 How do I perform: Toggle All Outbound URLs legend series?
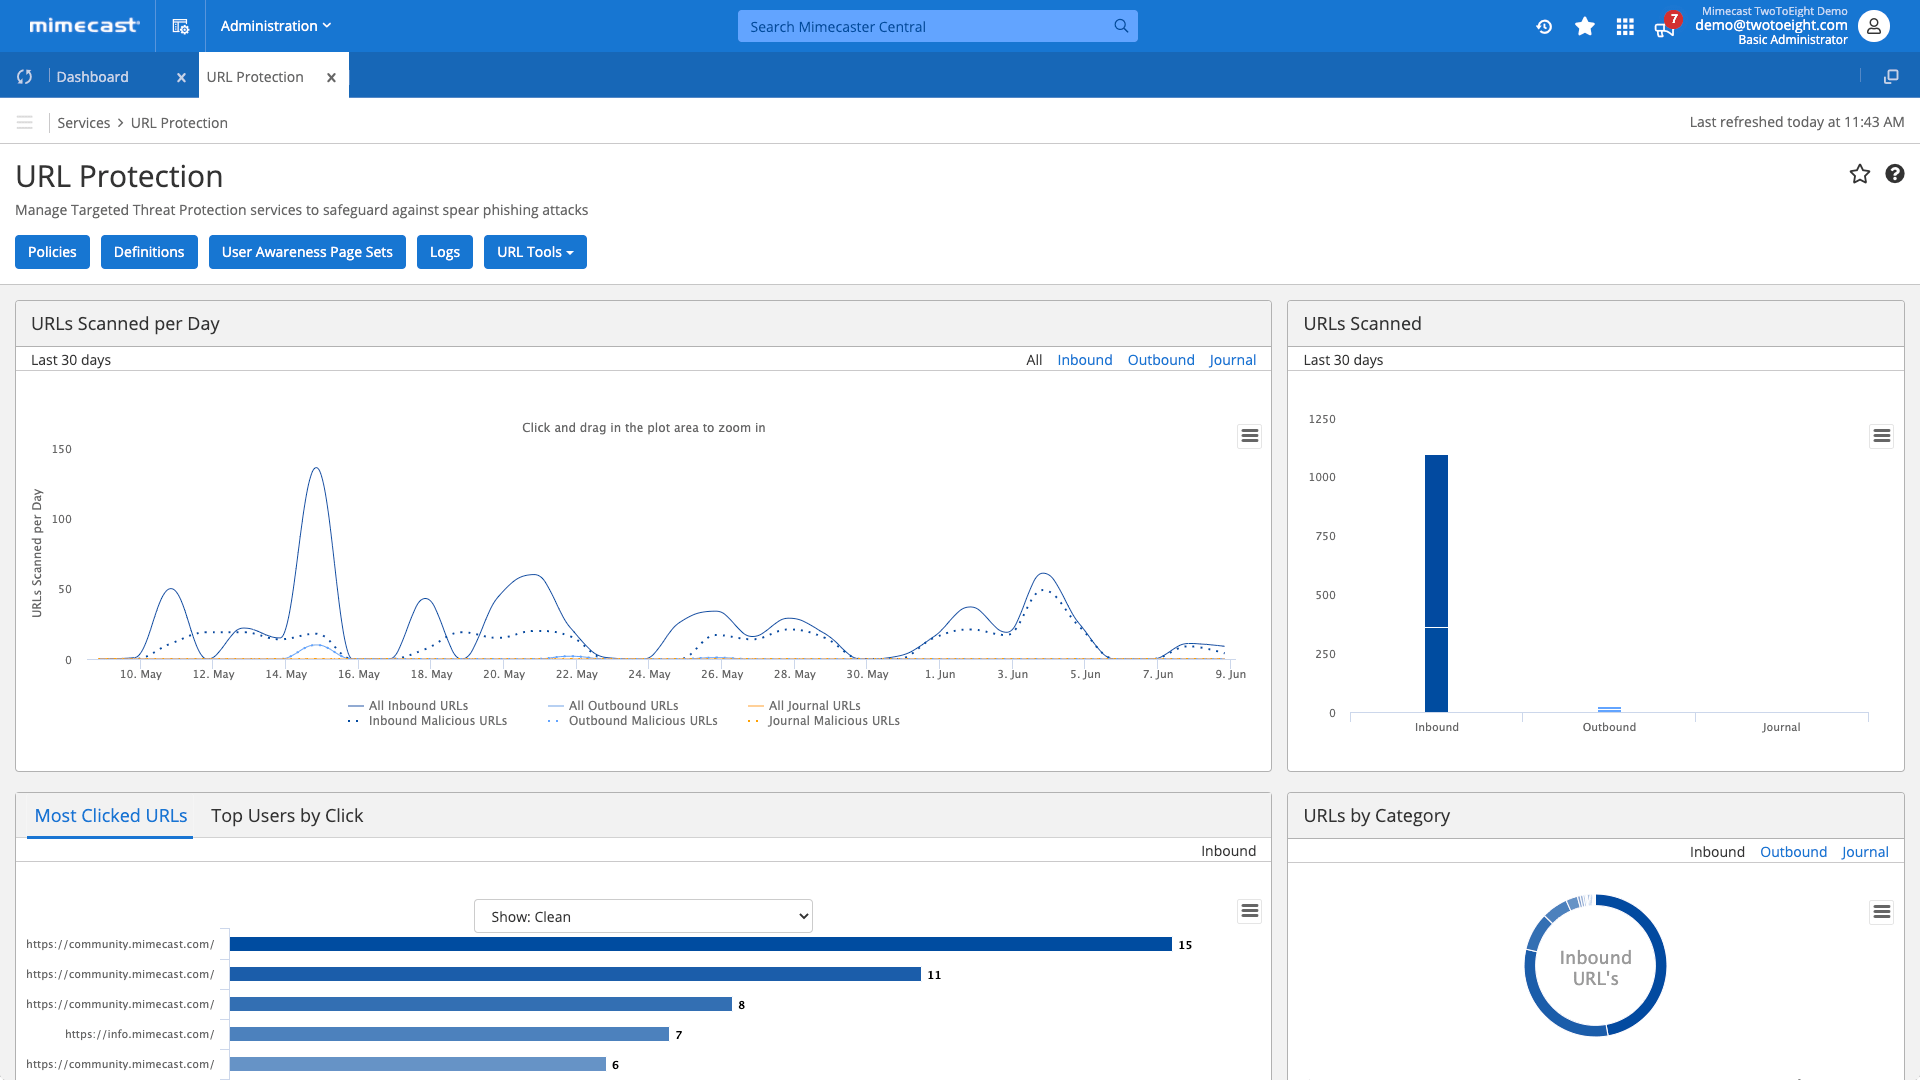tap(623, 706)
